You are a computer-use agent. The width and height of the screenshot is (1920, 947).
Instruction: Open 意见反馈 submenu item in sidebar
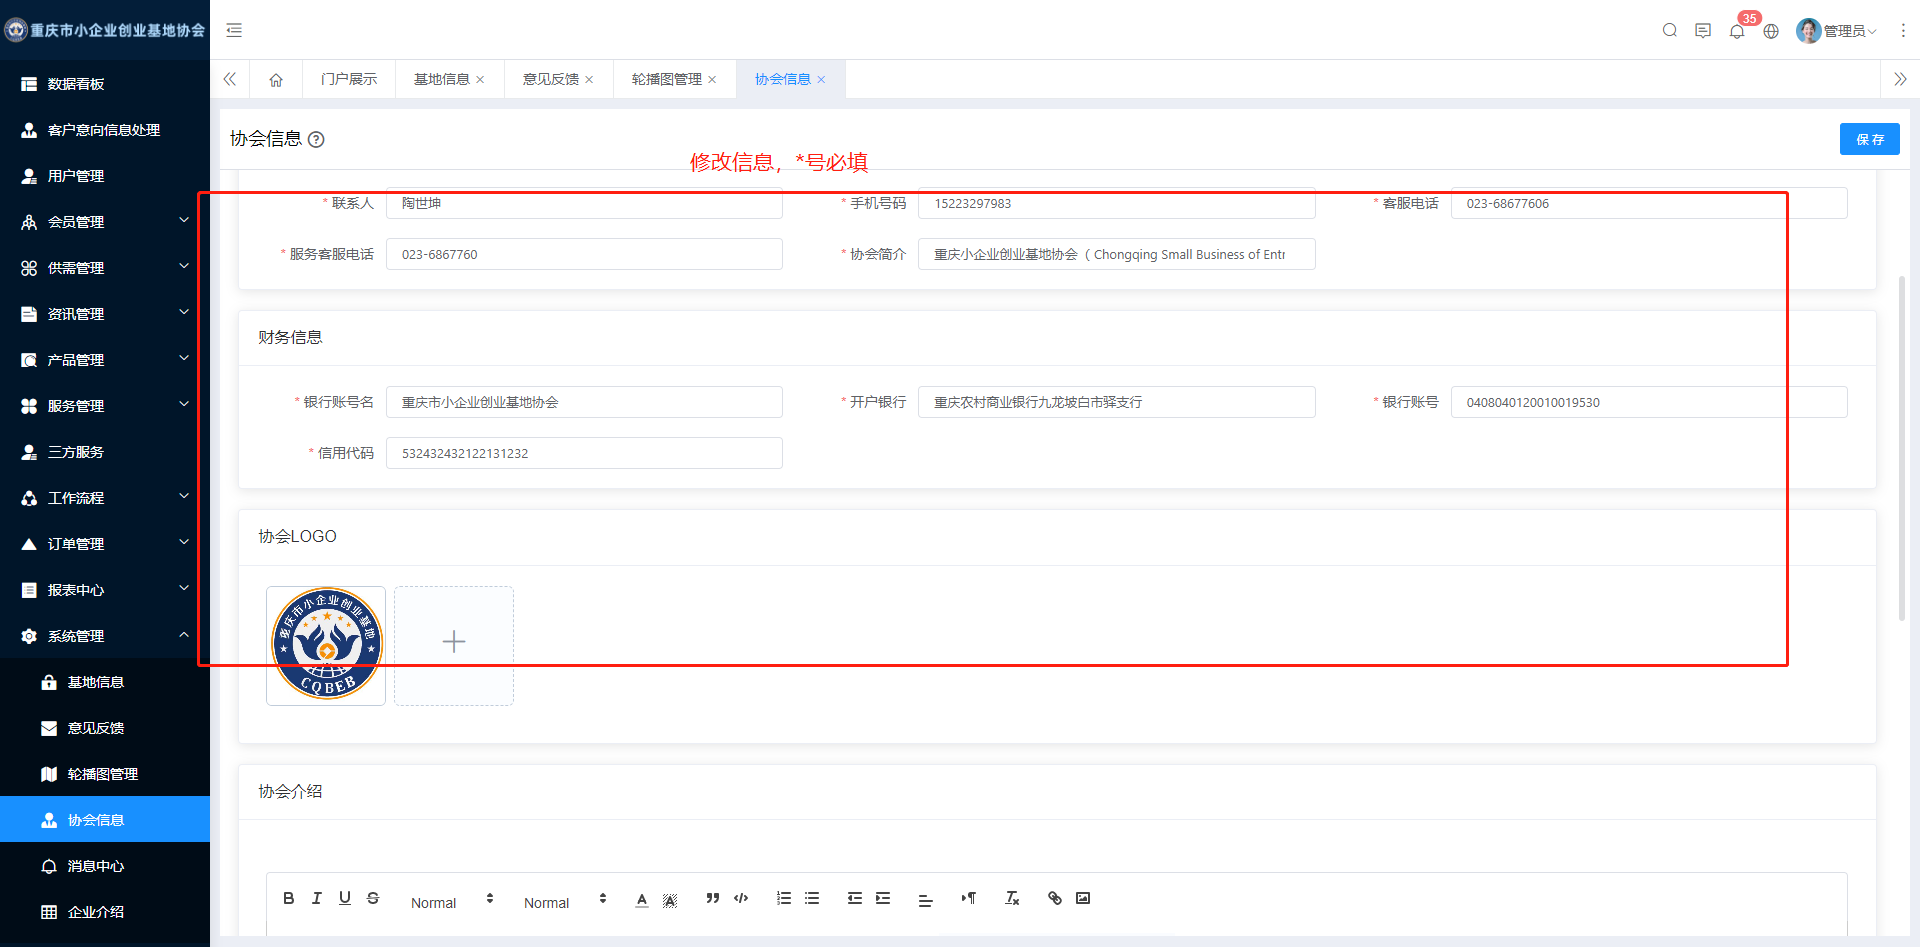coord(105,728)
